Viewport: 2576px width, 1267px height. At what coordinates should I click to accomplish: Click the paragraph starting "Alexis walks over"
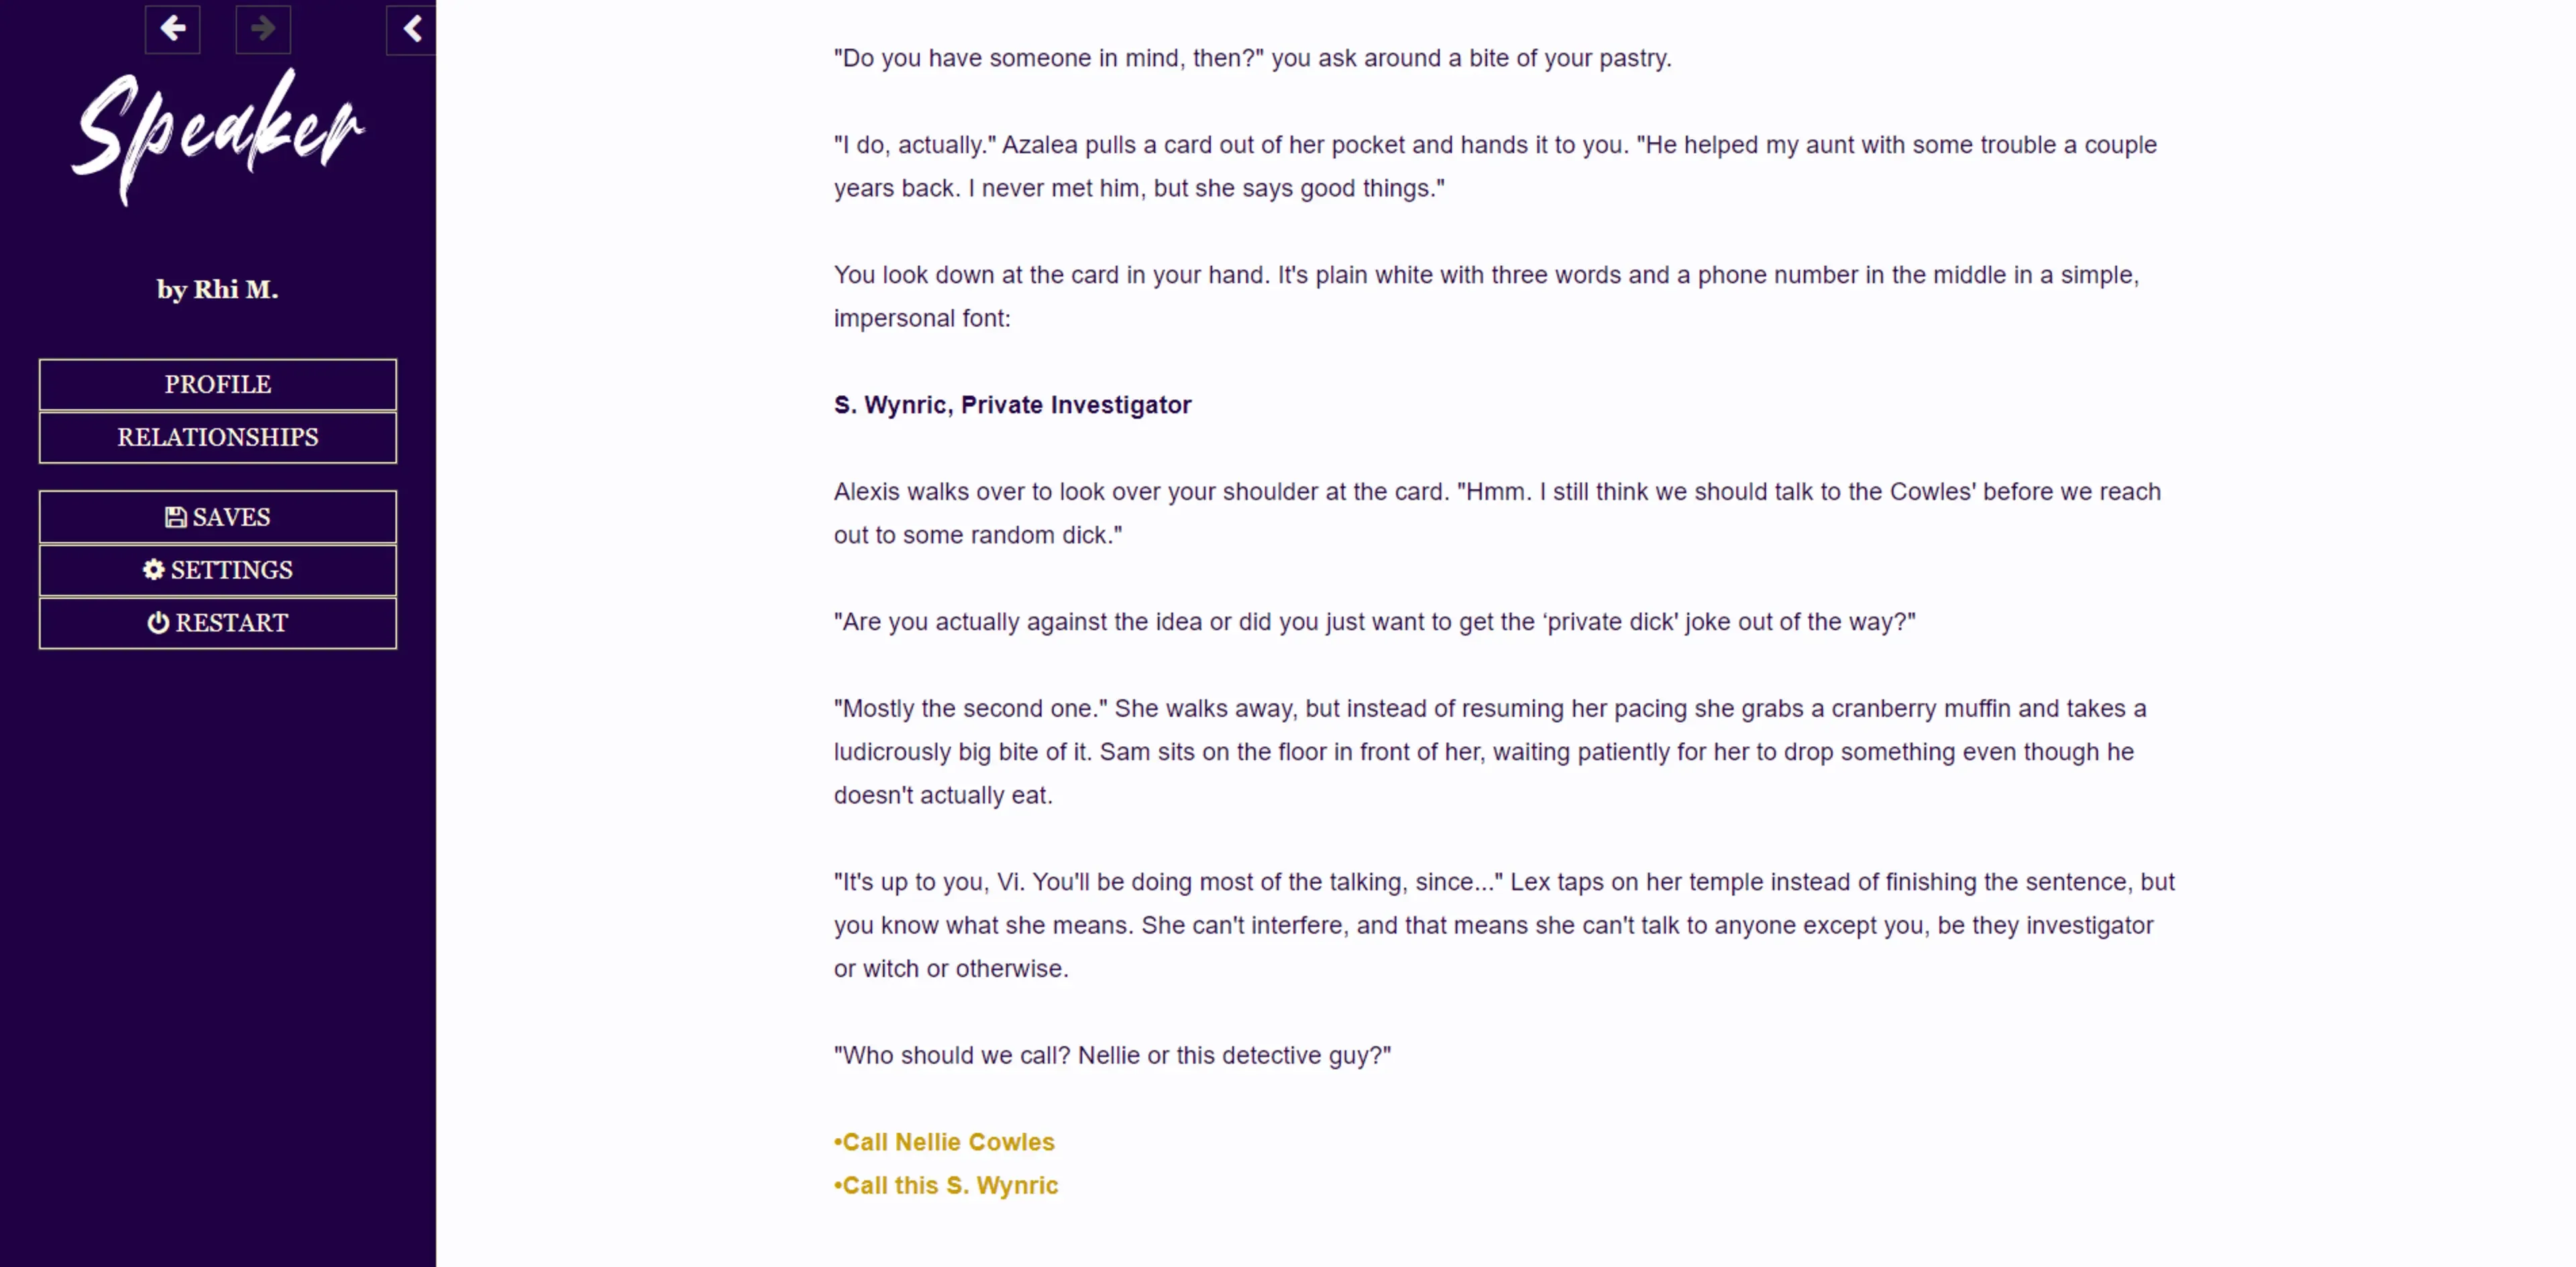1497,513
